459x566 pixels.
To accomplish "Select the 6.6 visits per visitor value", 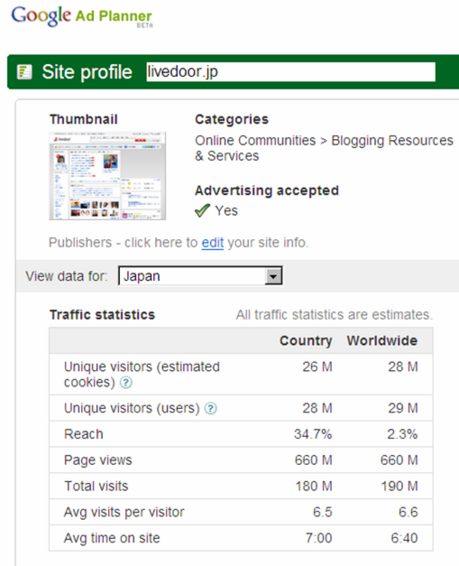I will [x=408, y=512].
